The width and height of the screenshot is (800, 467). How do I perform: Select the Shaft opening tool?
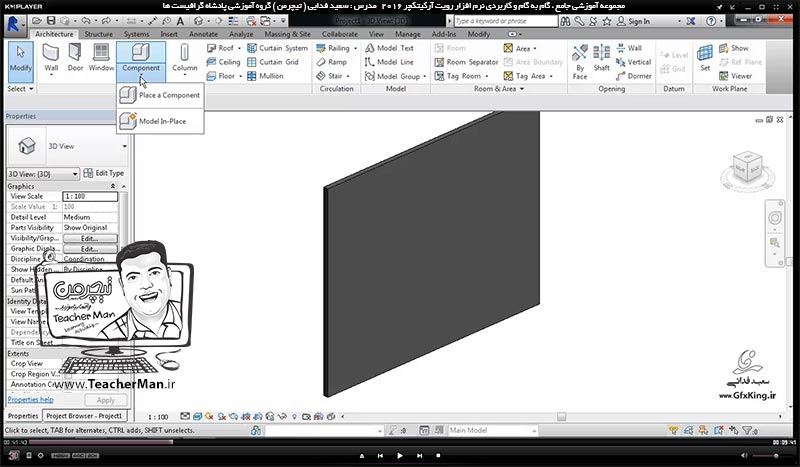pos(602,58)
